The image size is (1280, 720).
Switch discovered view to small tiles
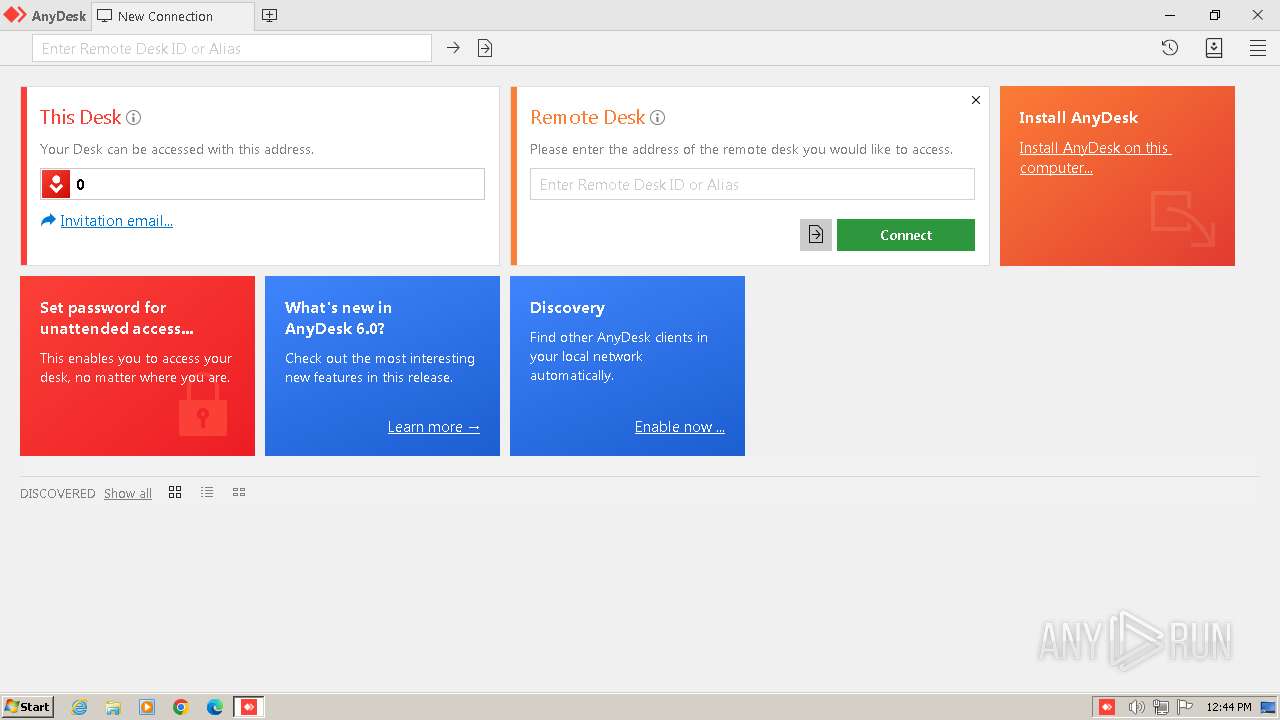pos(239,492)
